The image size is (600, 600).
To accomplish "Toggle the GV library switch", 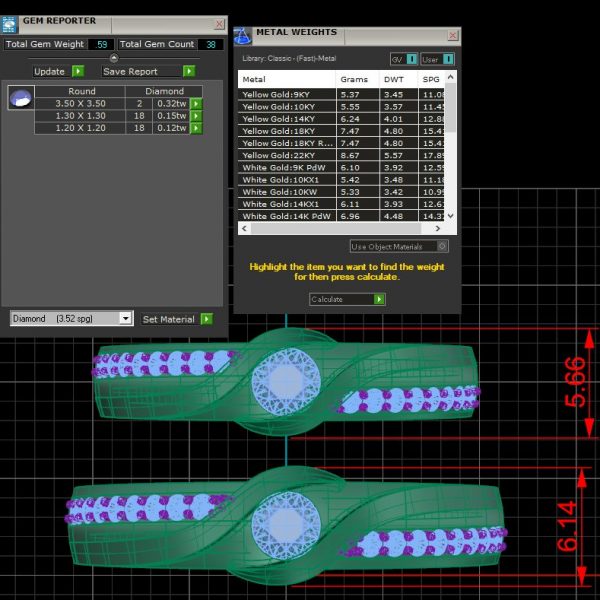I will click(411, 59).
